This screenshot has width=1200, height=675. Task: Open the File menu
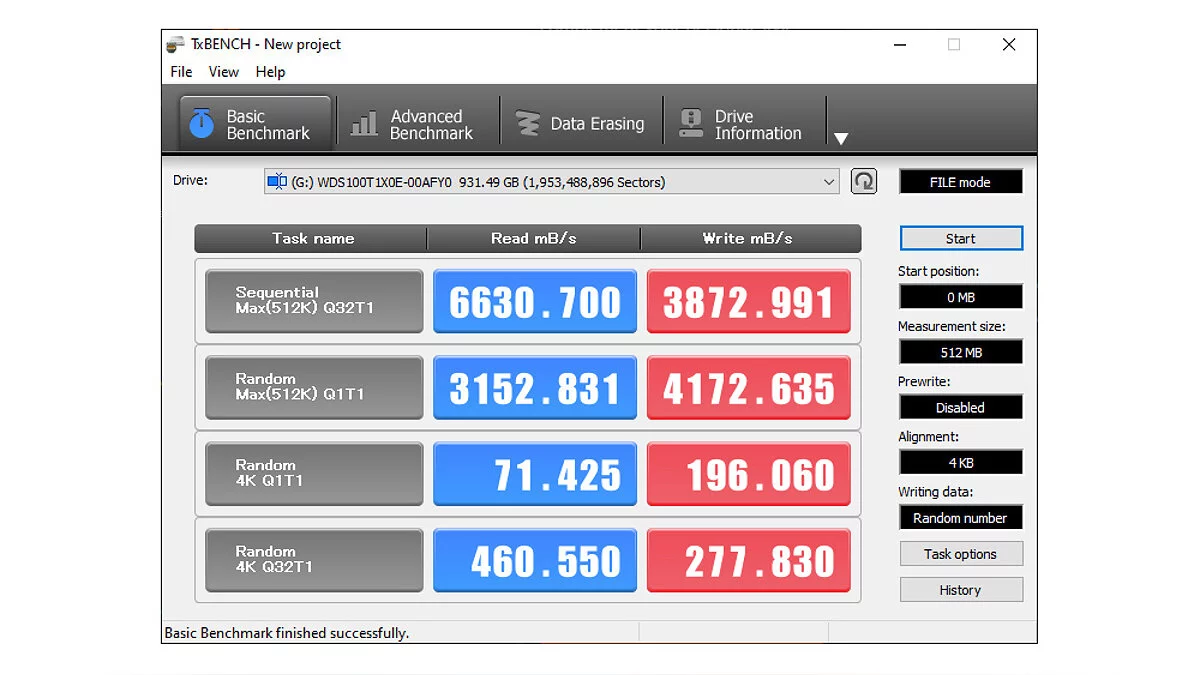coord(181,72)
